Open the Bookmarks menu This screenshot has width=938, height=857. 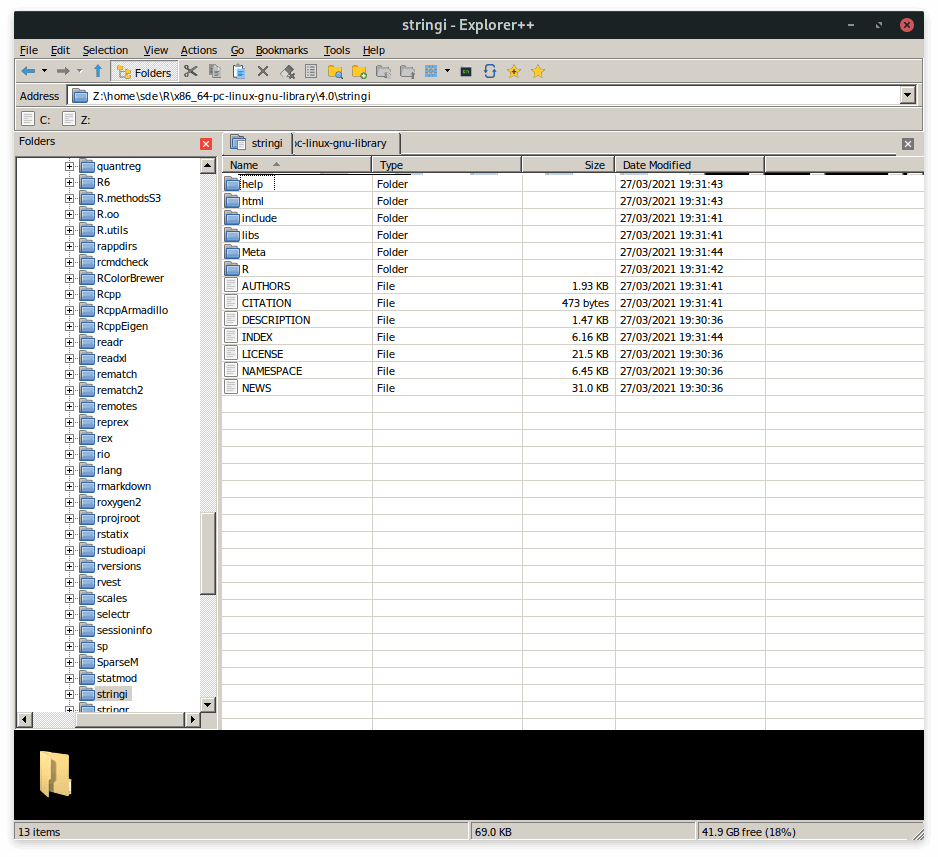pos(282,50)
